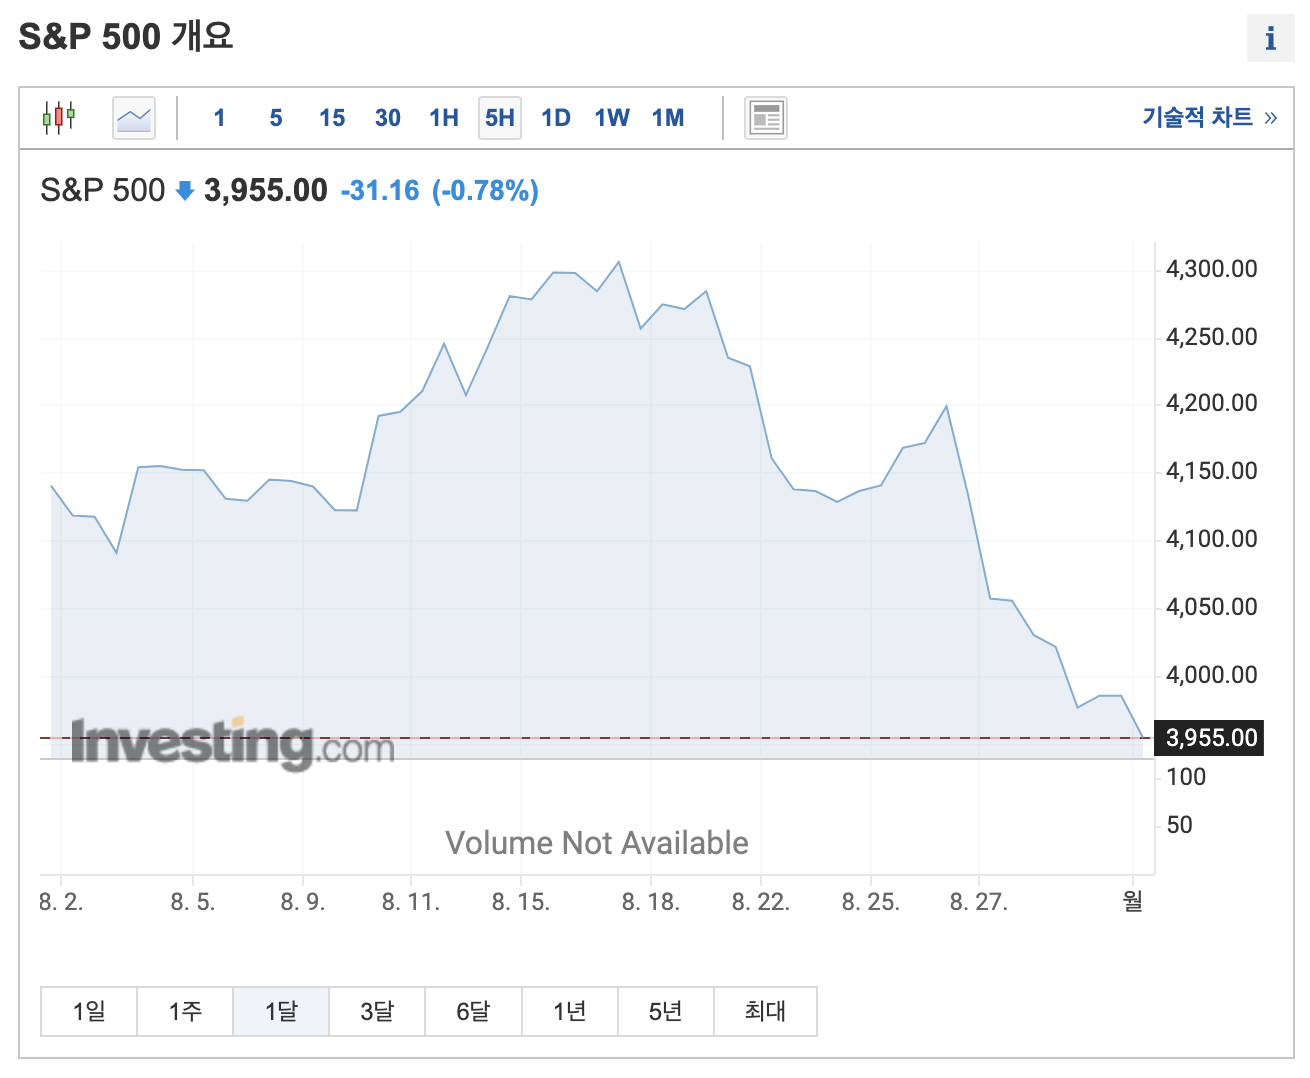Click the 4,000.00 axis label

[x=1212, y=675]
